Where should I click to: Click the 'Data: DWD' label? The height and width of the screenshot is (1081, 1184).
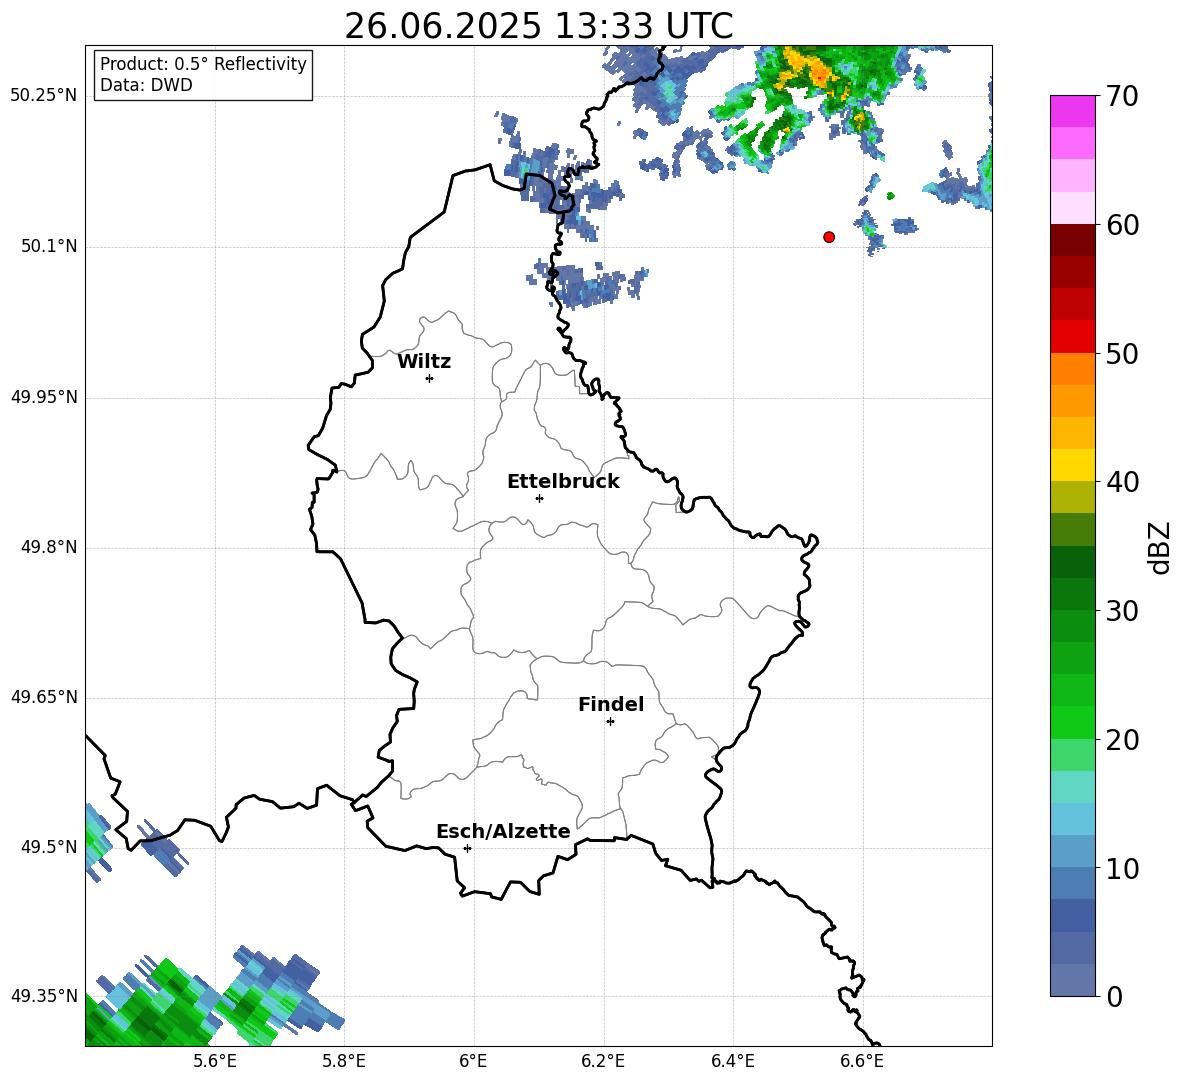[x=146, y=85]
